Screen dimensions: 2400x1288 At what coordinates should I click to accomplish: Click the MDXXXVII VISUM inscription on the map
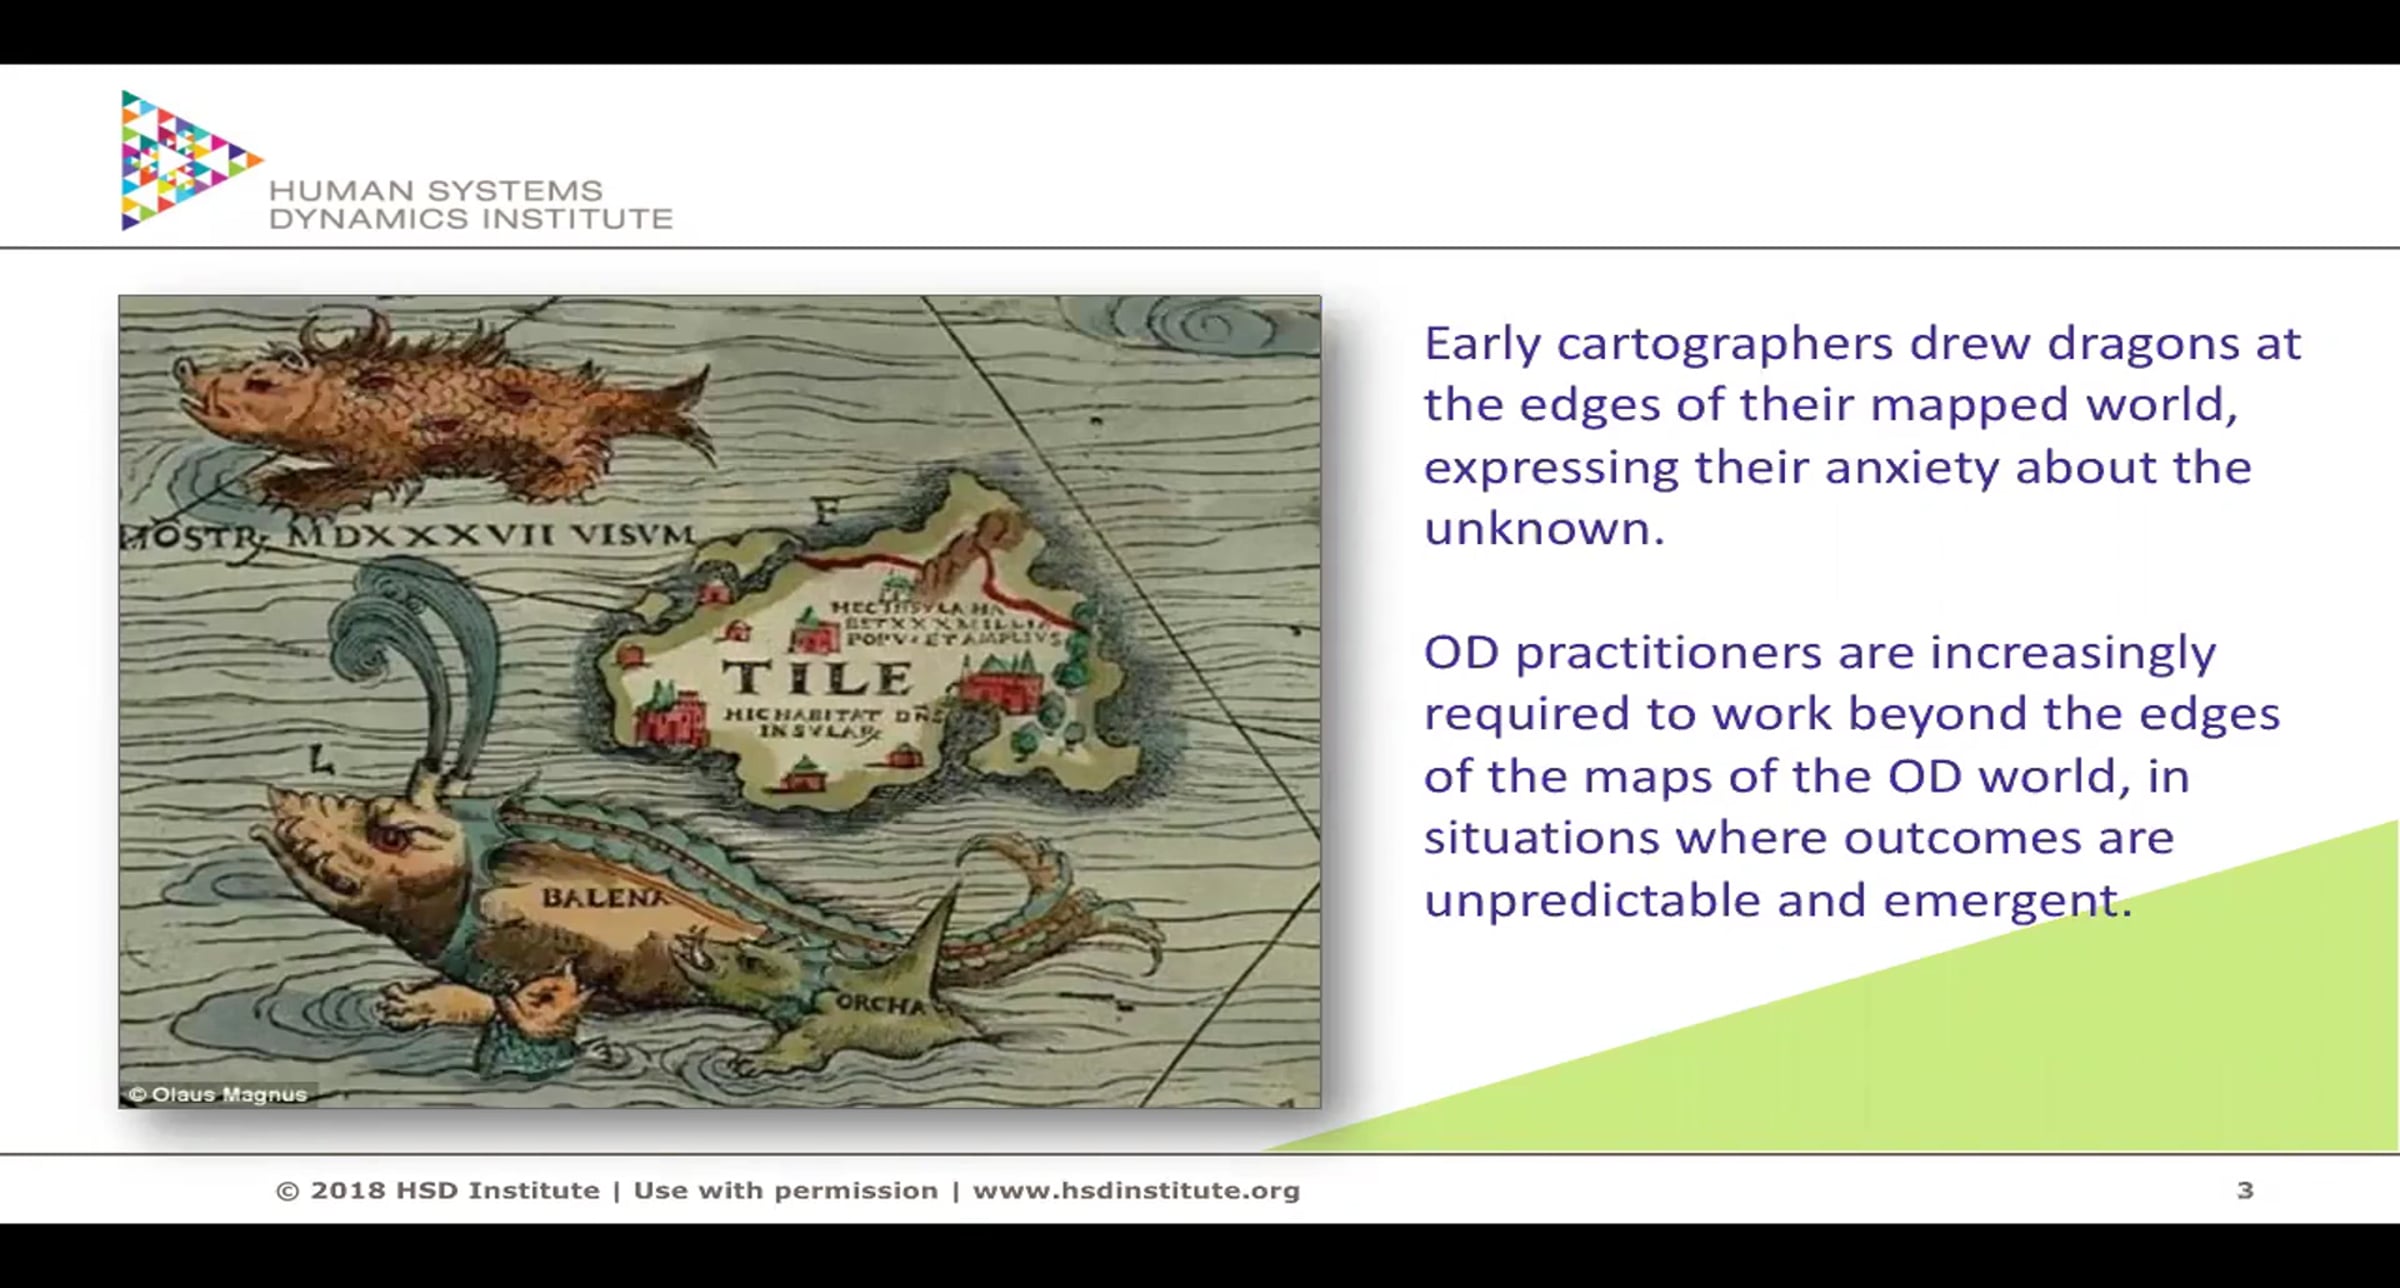(490, 535)
